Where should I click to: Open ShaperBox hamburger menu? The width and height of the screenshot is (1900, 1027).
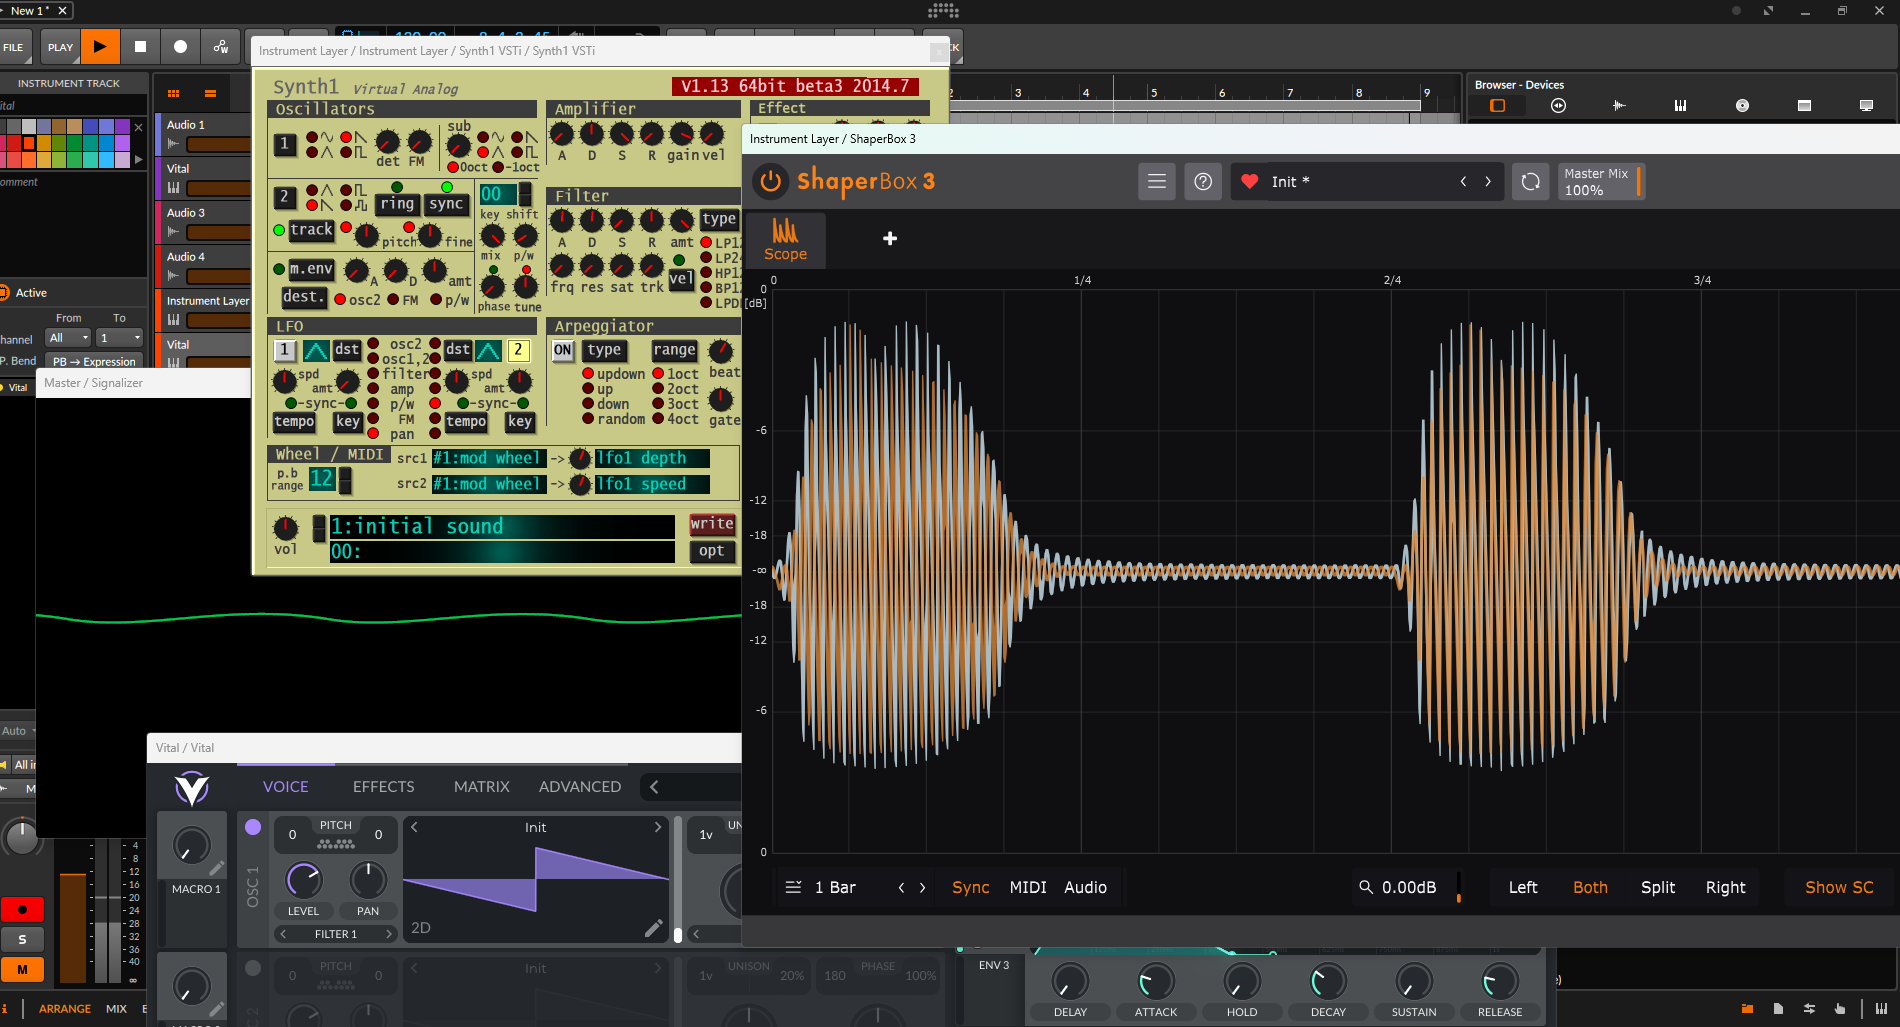click(1157, 181)
